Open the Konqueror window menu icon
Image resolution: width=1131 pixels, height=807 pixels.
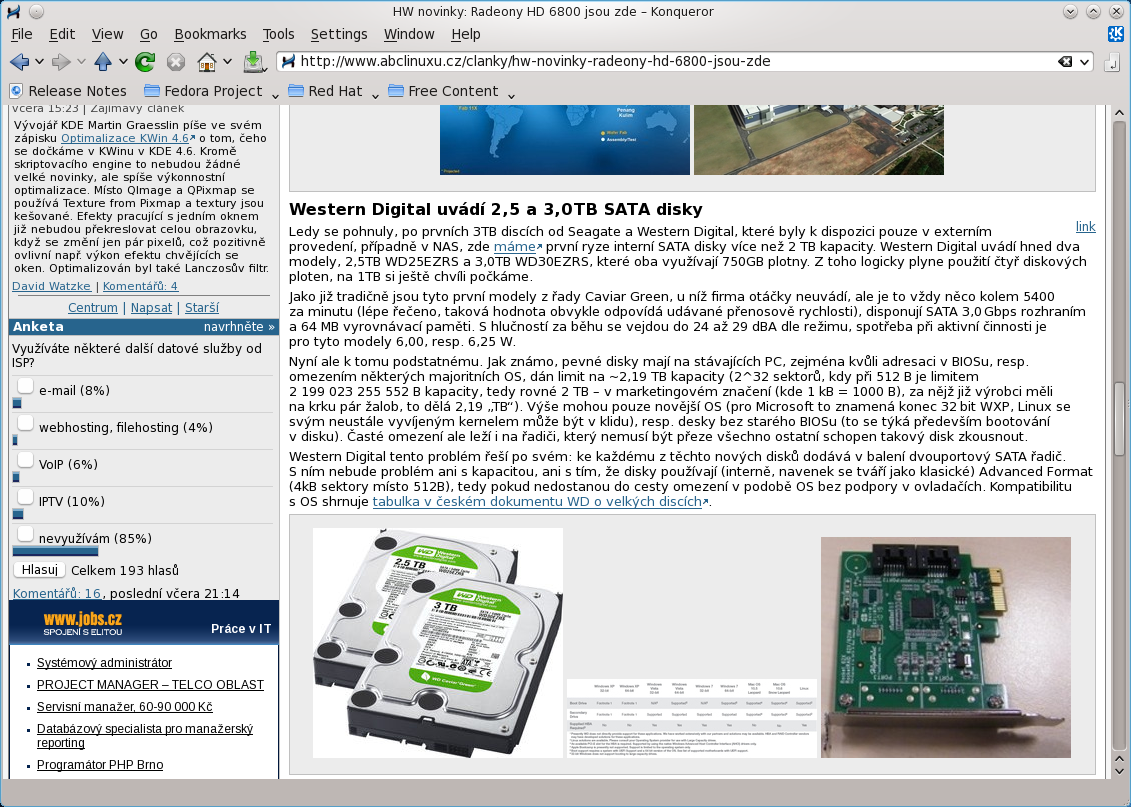13,12
